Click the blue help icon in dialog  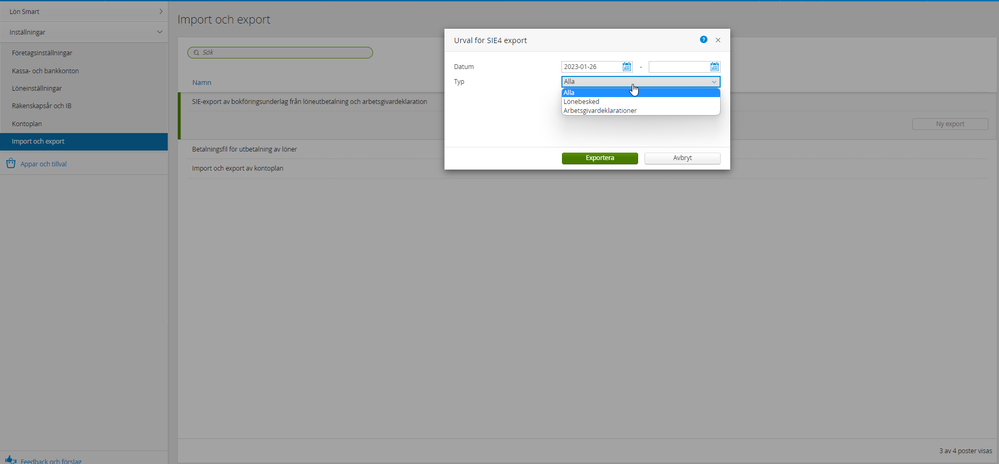pyautogui.click(x=704, y=40)
